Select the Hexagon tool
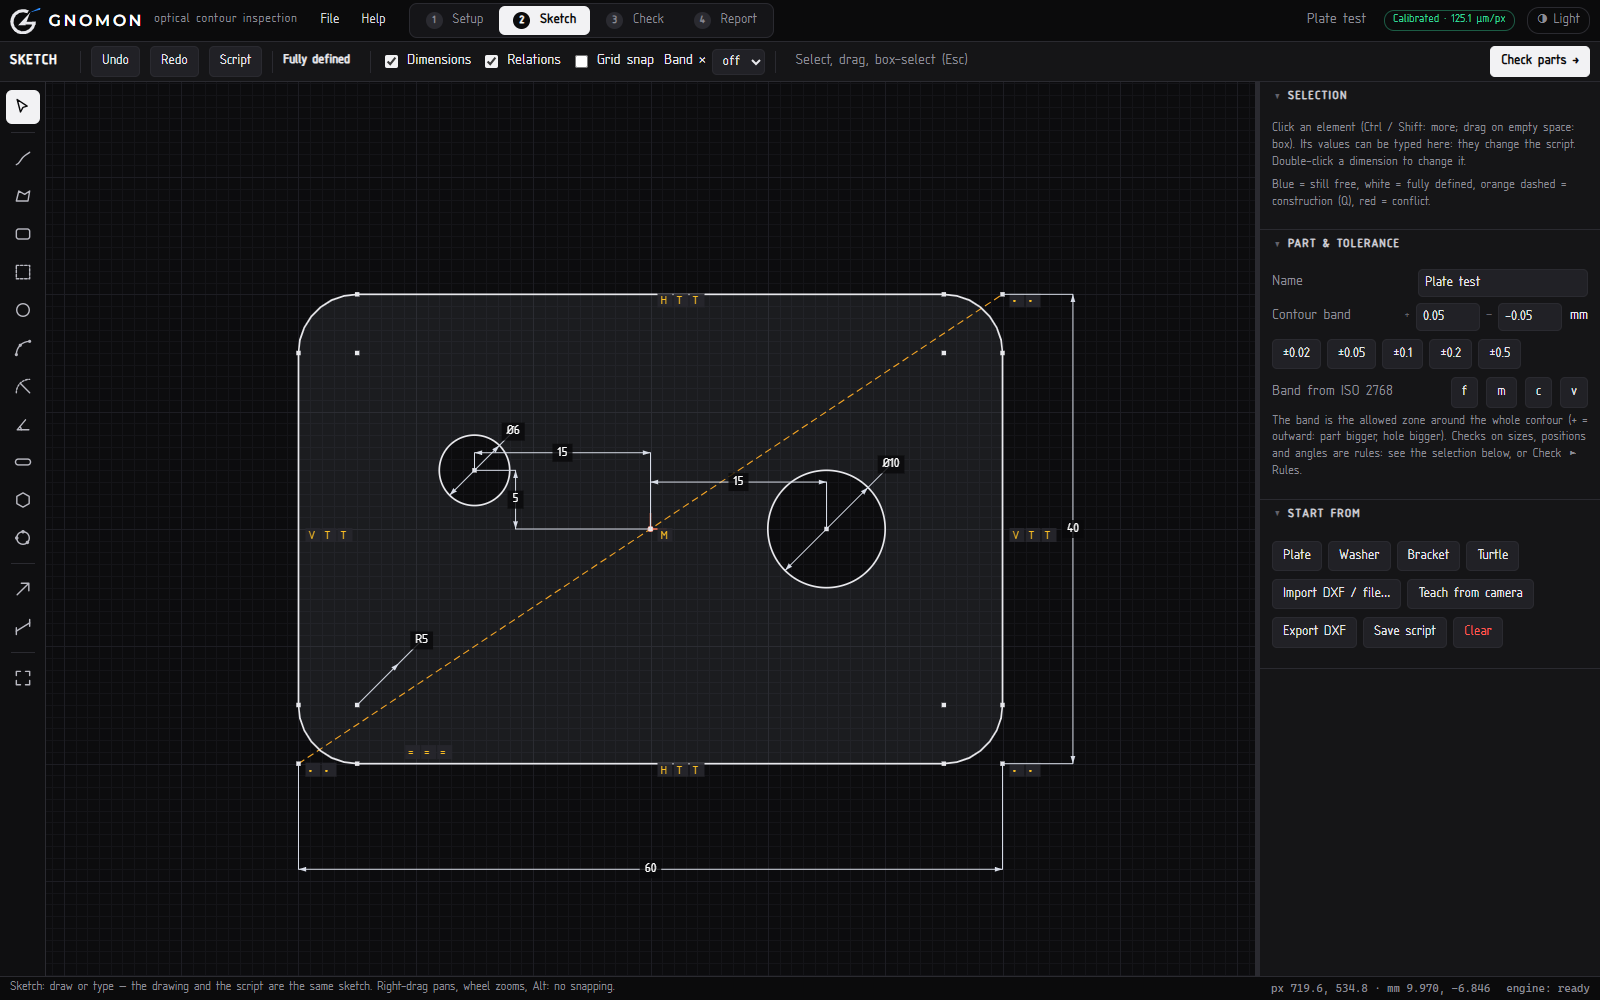 click(23, 500)
